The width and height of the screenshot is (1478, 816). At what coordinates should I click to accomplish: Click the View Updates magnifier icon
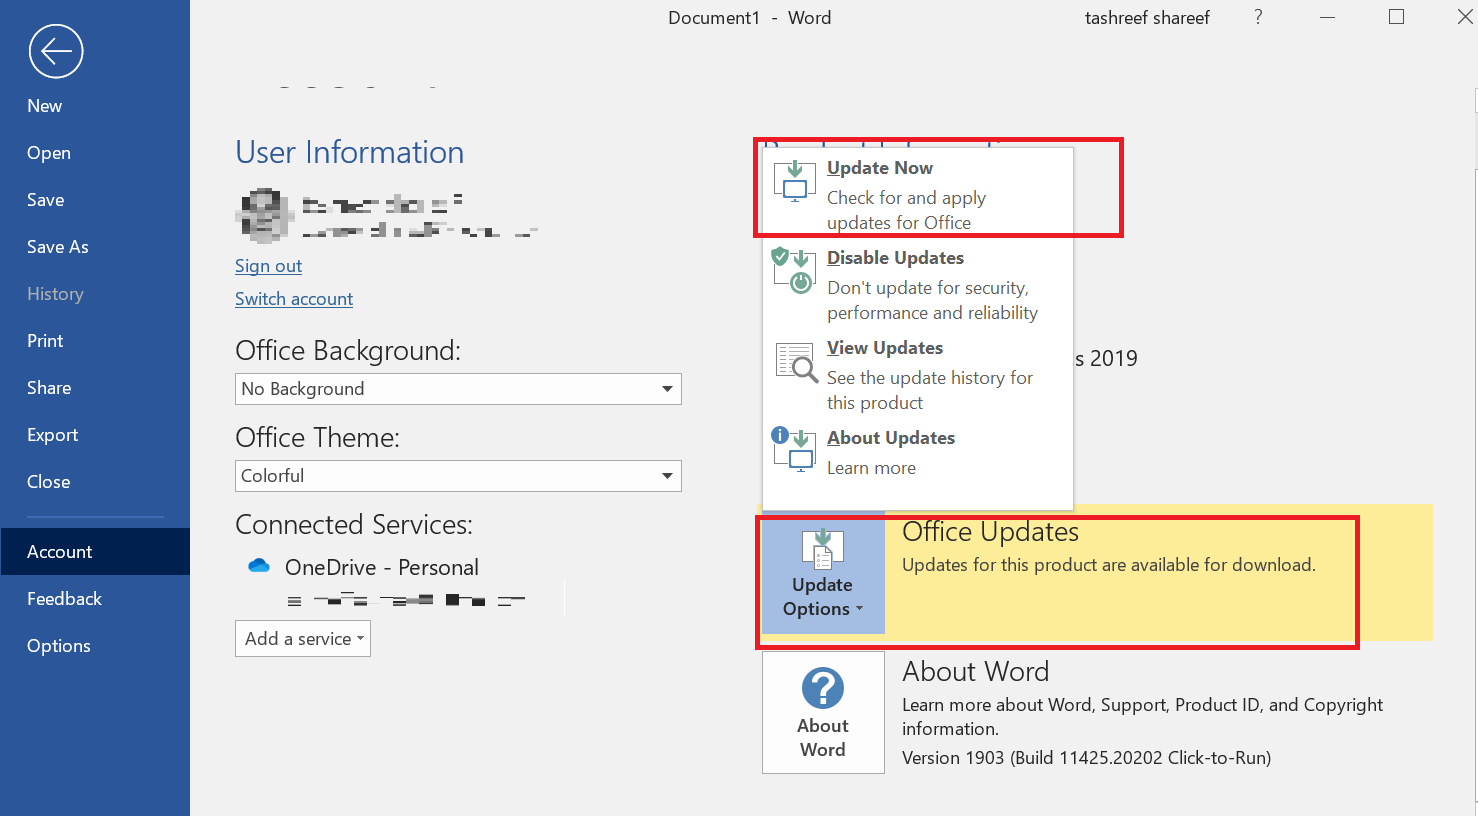point(797,362)
